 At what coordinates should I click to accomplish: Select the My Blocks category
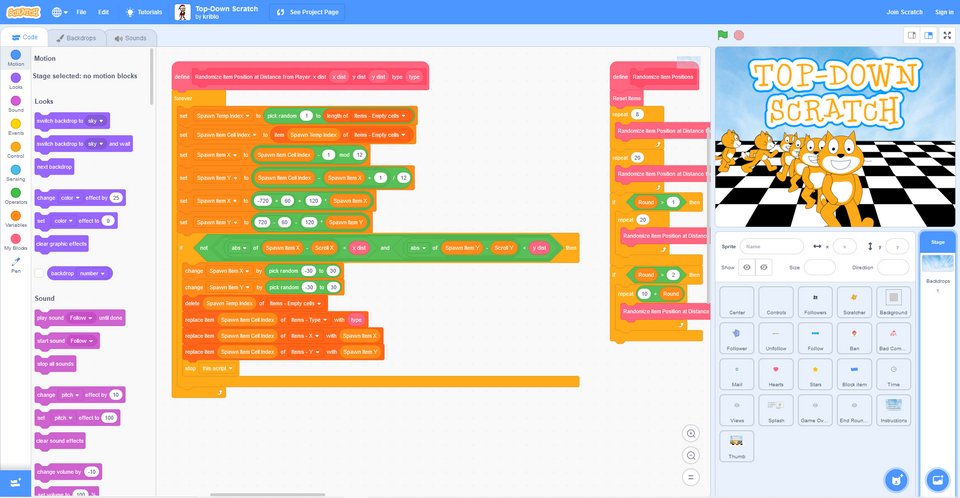coord(16,242)
